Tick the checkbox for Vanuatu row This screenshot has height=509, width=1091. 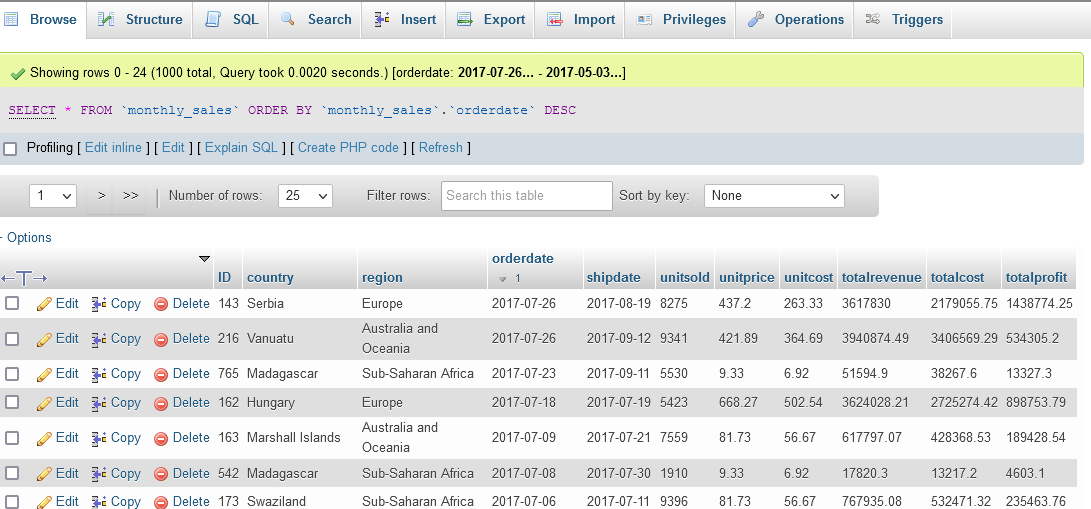[12, 339]
